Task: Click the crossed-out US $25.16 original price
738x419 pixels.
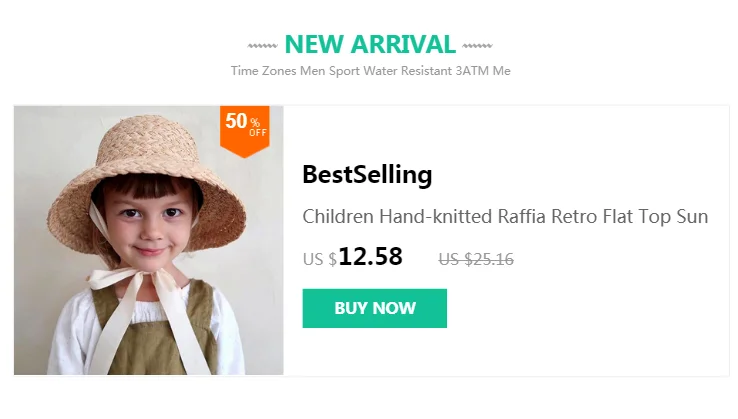Action: click(x=476, y=259)
